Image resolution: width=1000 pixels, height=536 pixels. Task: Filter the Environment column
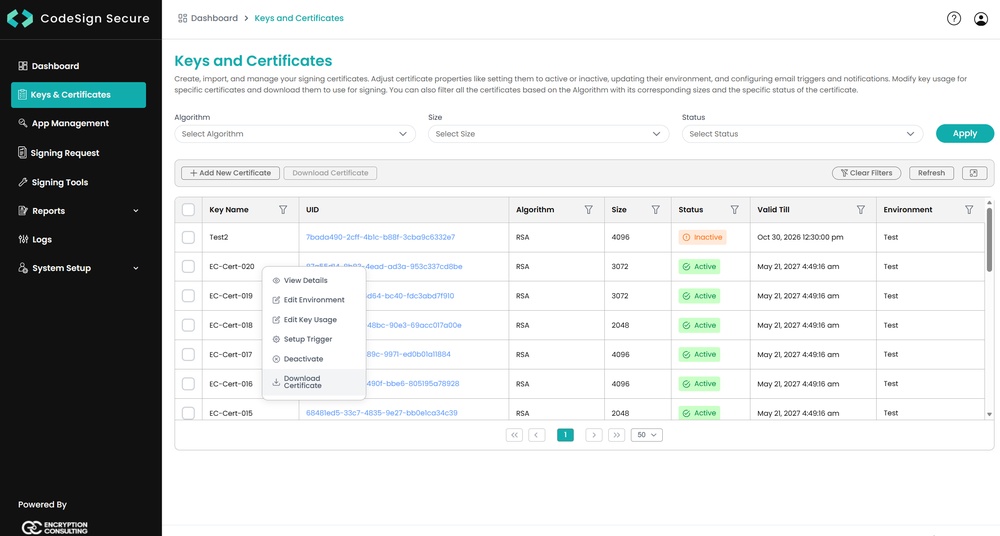coord(969,210)
